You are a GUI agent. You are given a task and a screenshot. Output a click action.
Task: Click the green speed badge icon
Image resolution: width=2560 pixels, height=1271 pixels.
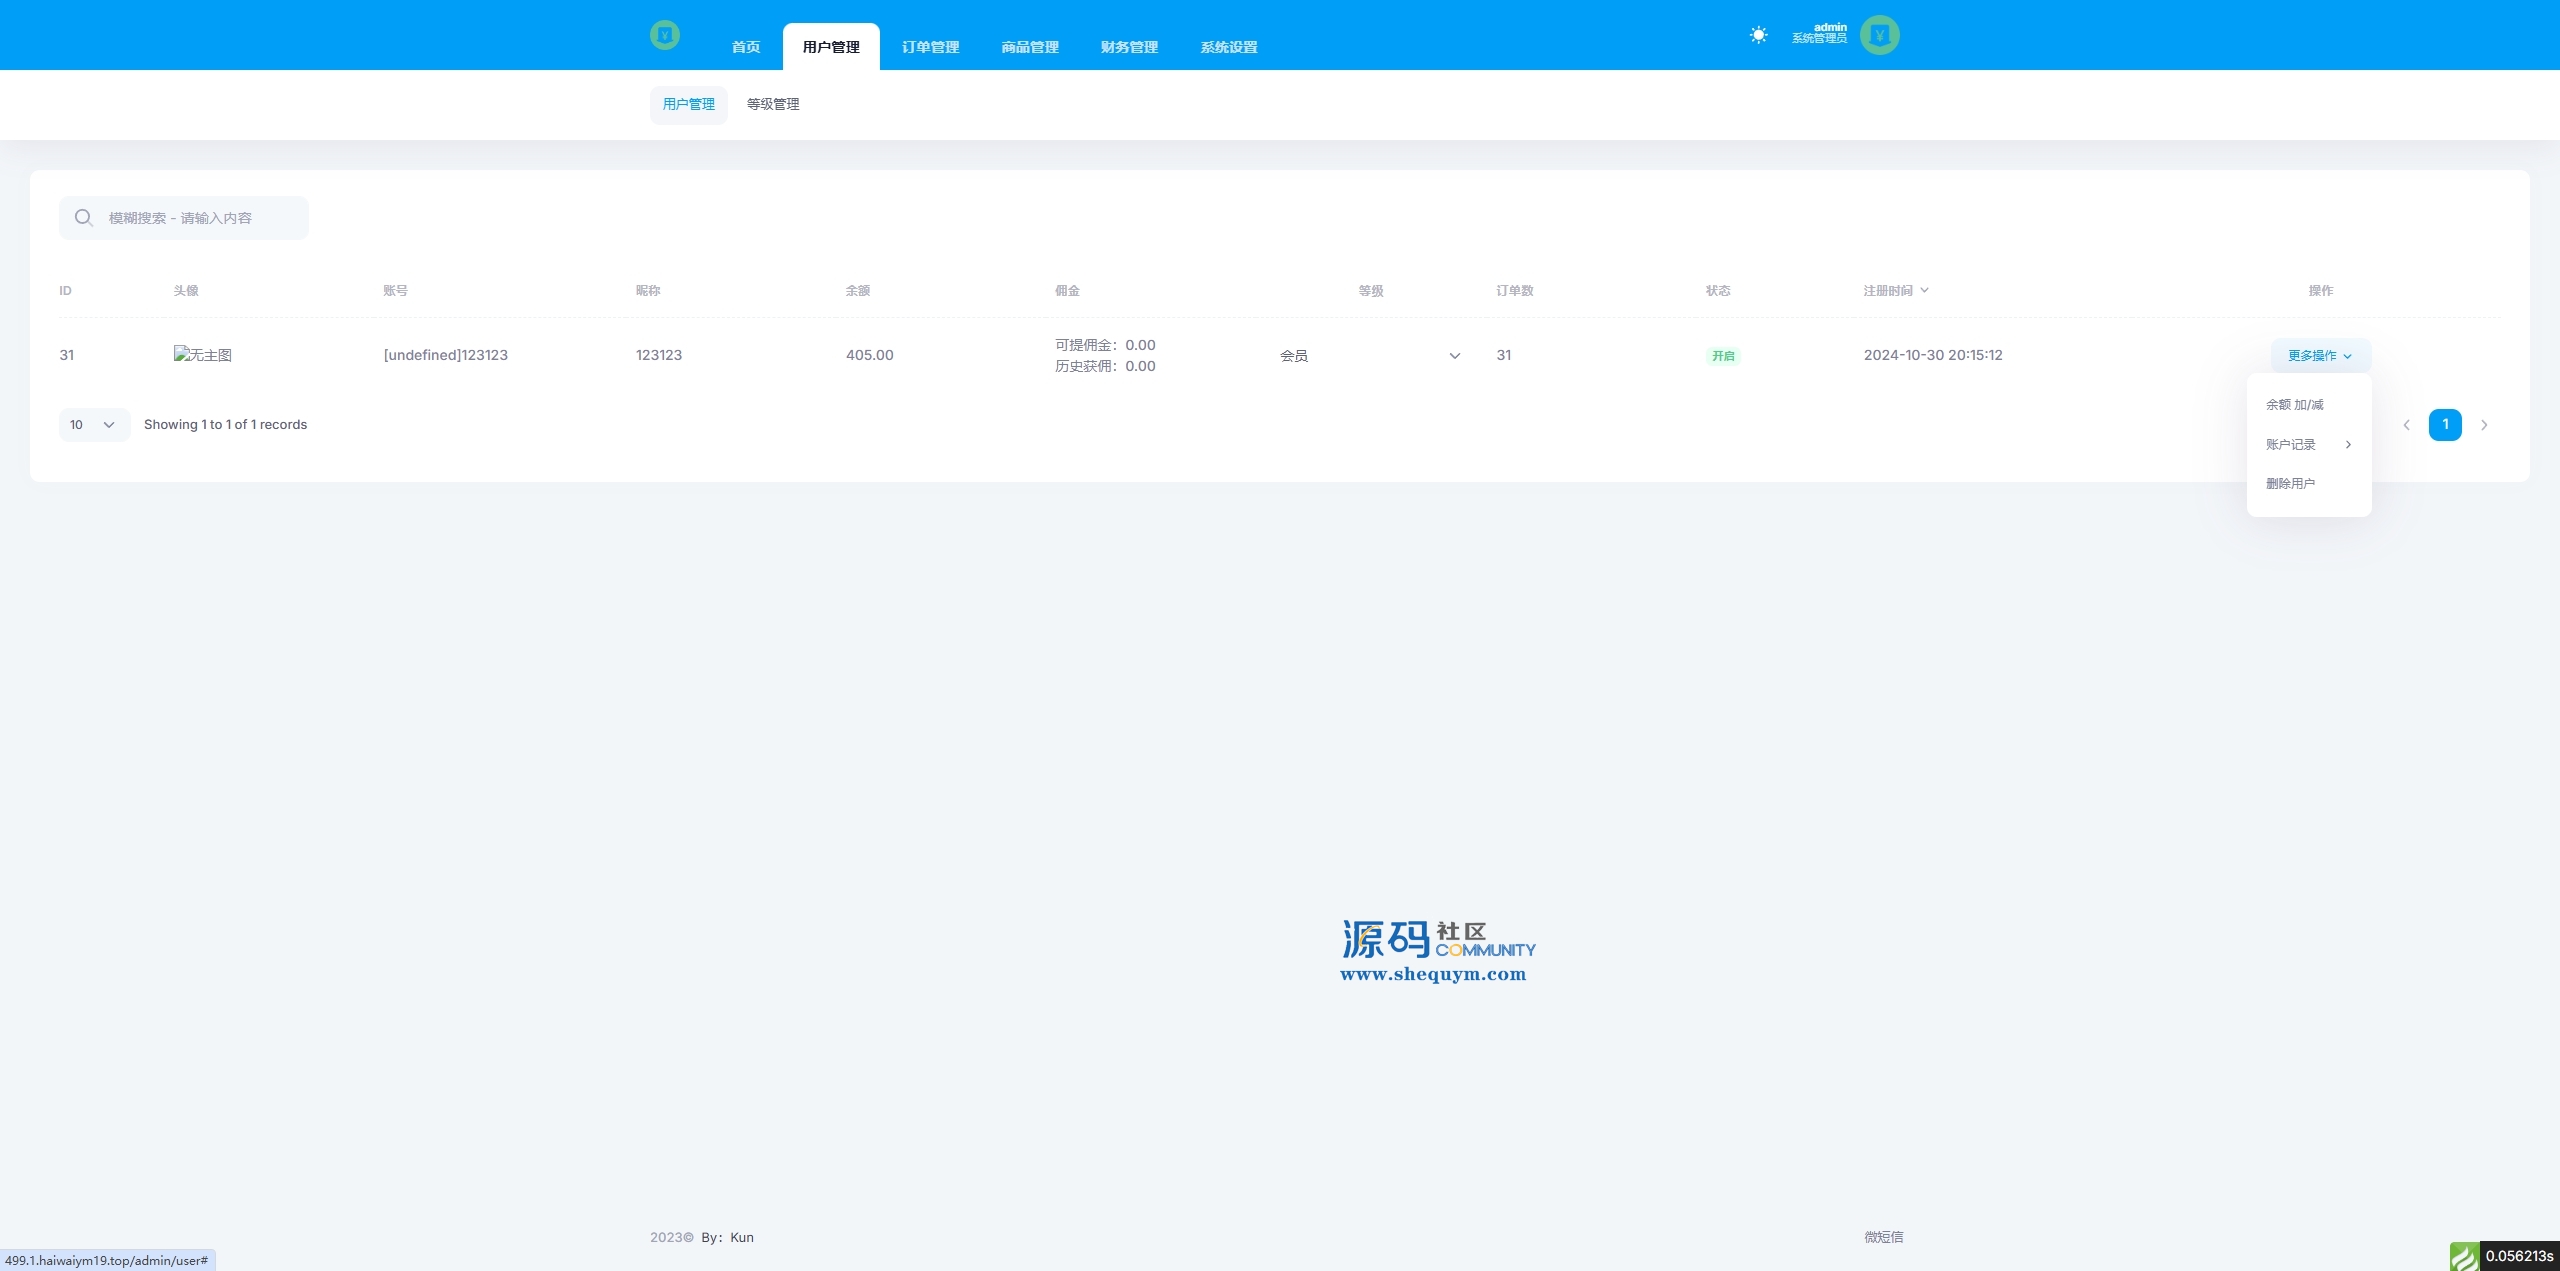tap(2464, 1256)
